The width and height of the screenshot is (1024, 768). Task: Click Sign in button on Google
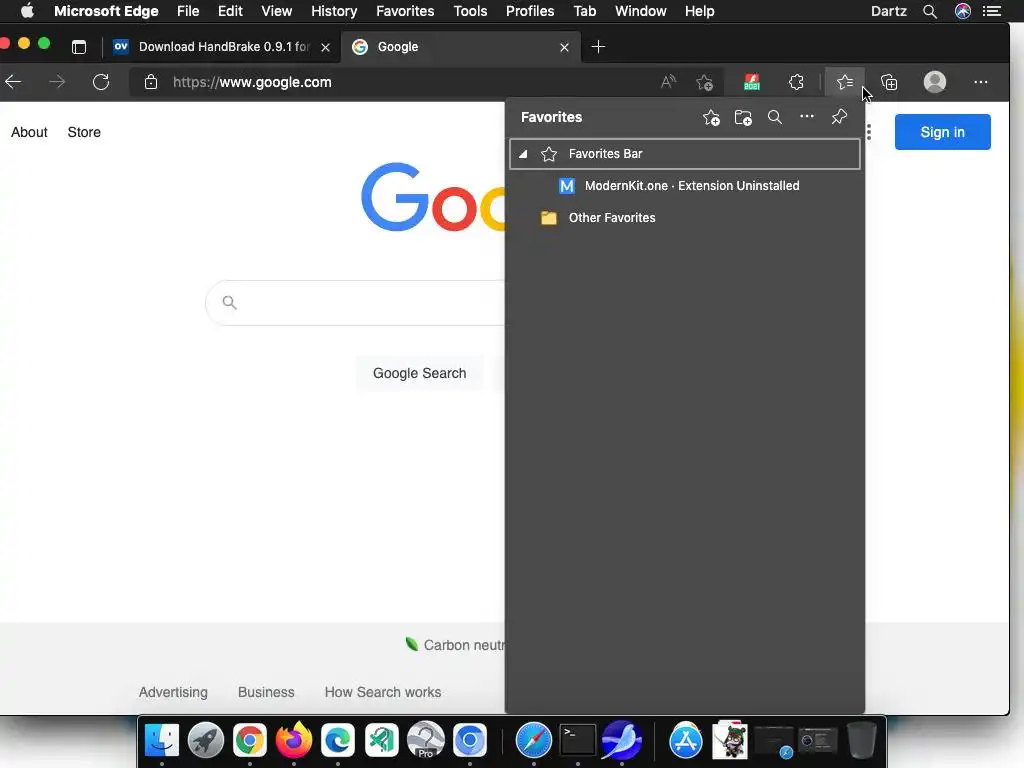942,133
